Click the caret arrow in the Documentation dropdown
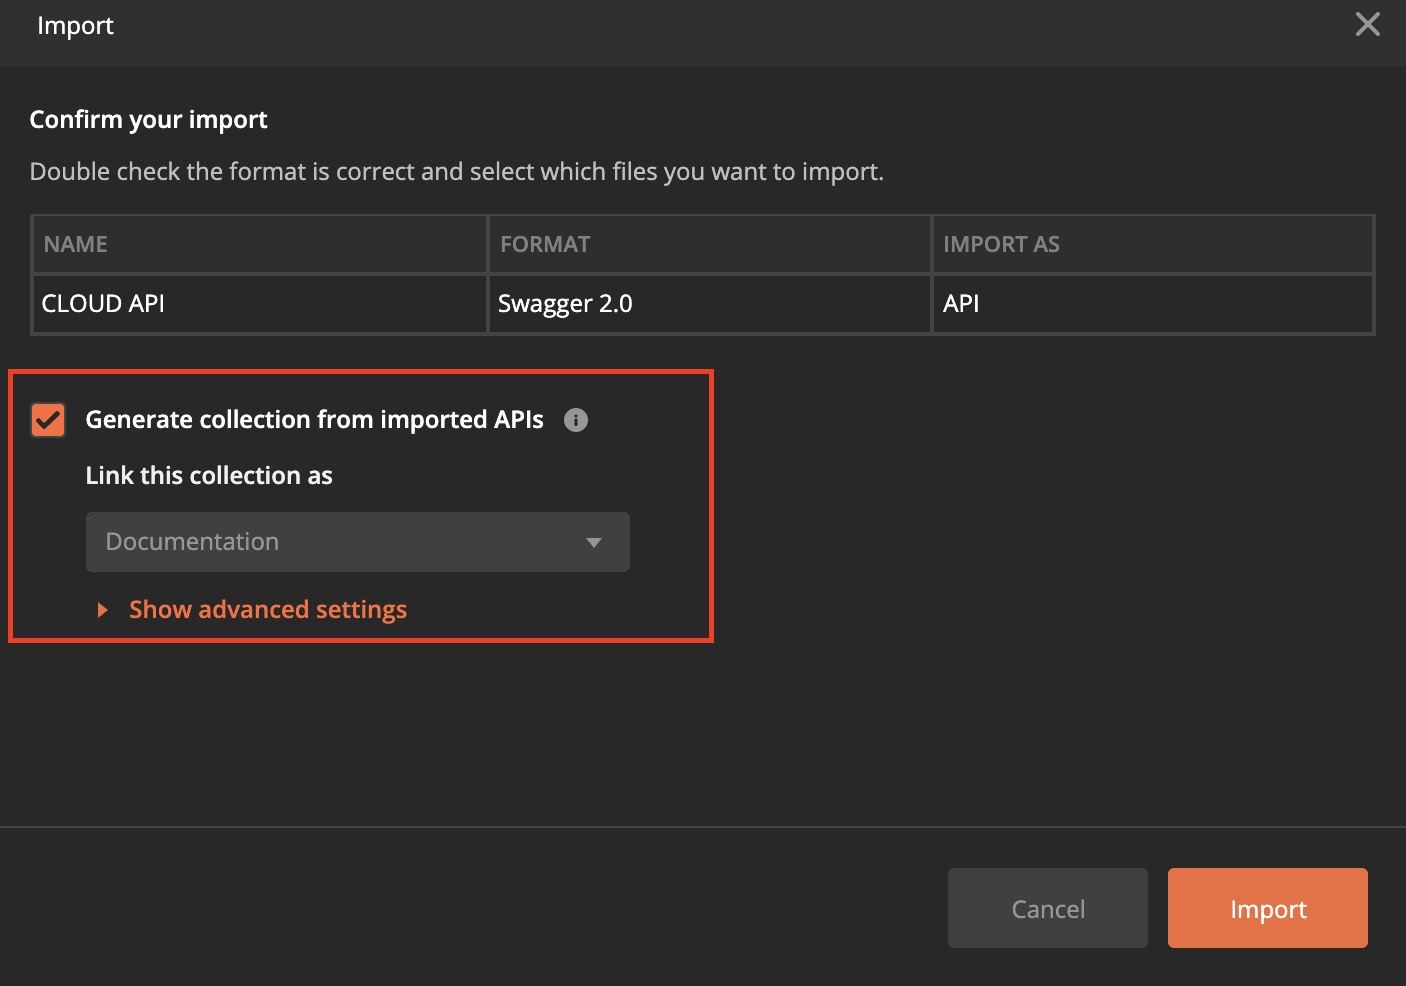Screen dimensions: 1406x986 tap(594, 542)
